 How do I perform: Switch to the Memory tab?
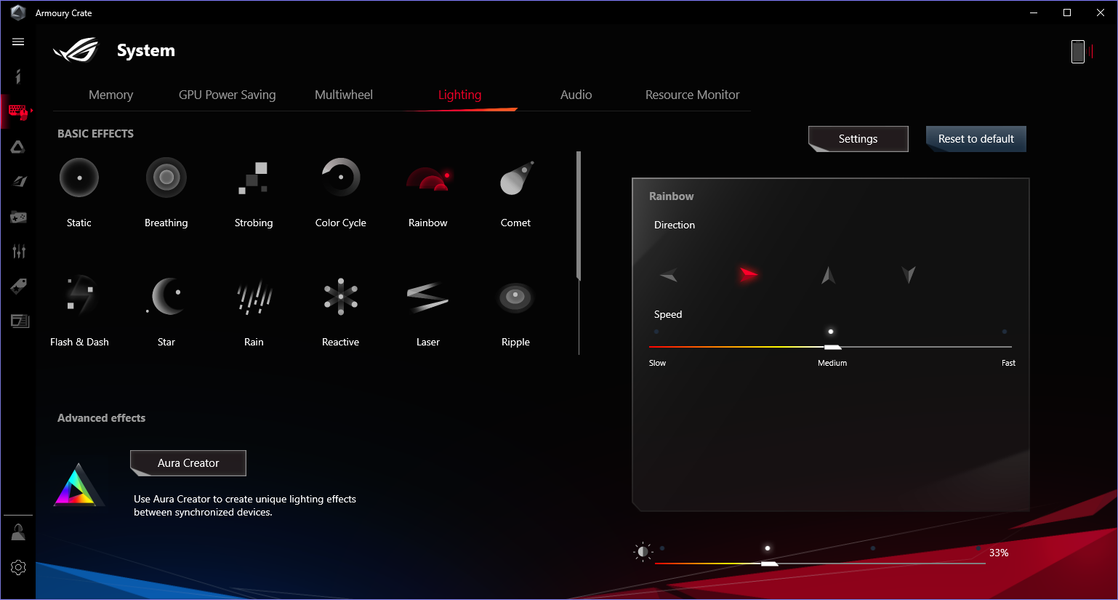(x=111, y=95)
